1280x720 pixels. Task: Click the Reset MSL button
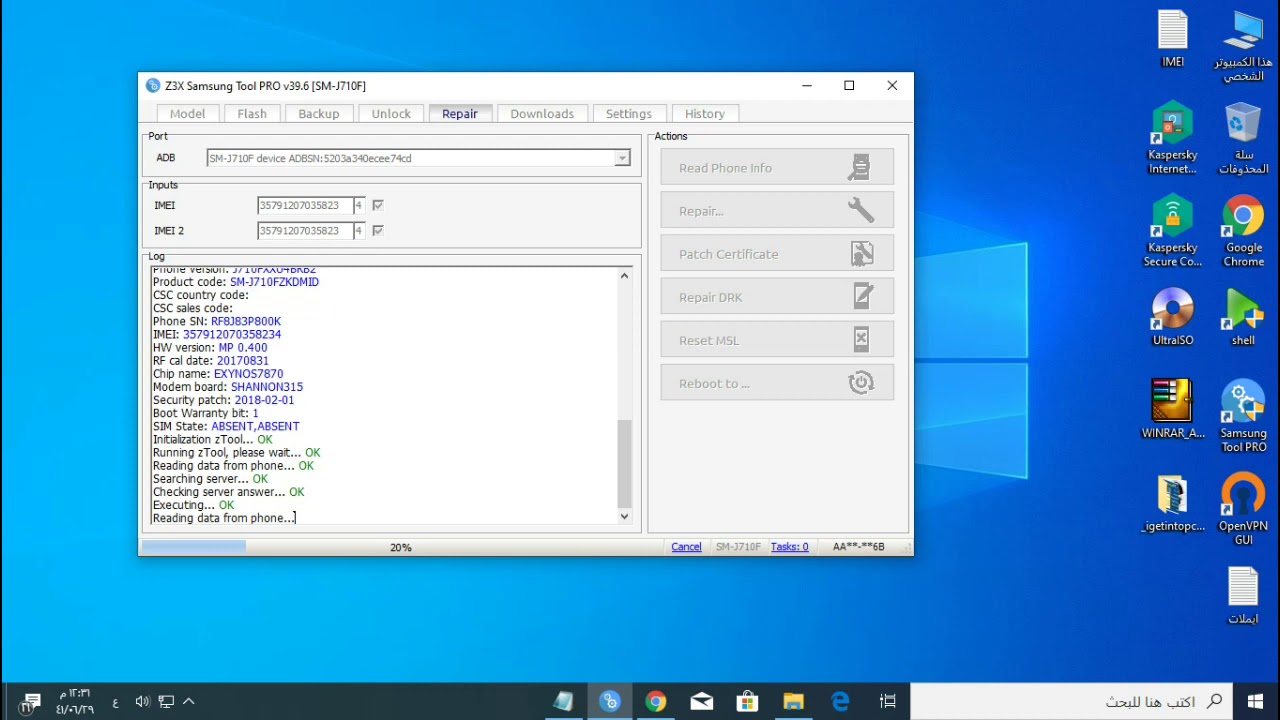(x=777, y=340)
